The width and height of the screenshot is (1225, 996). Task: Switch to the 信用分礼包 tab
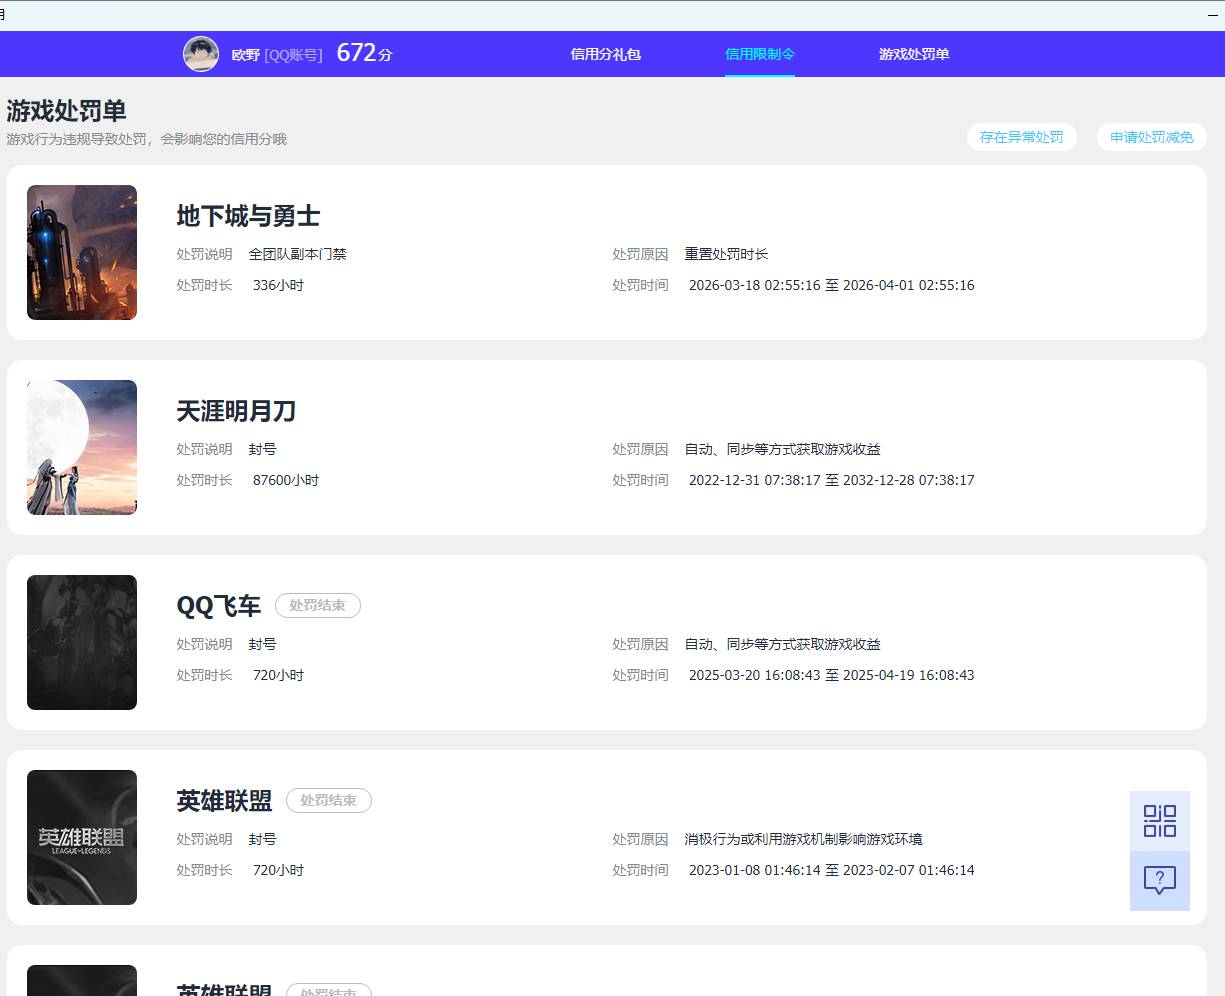[x=605, y=54]
